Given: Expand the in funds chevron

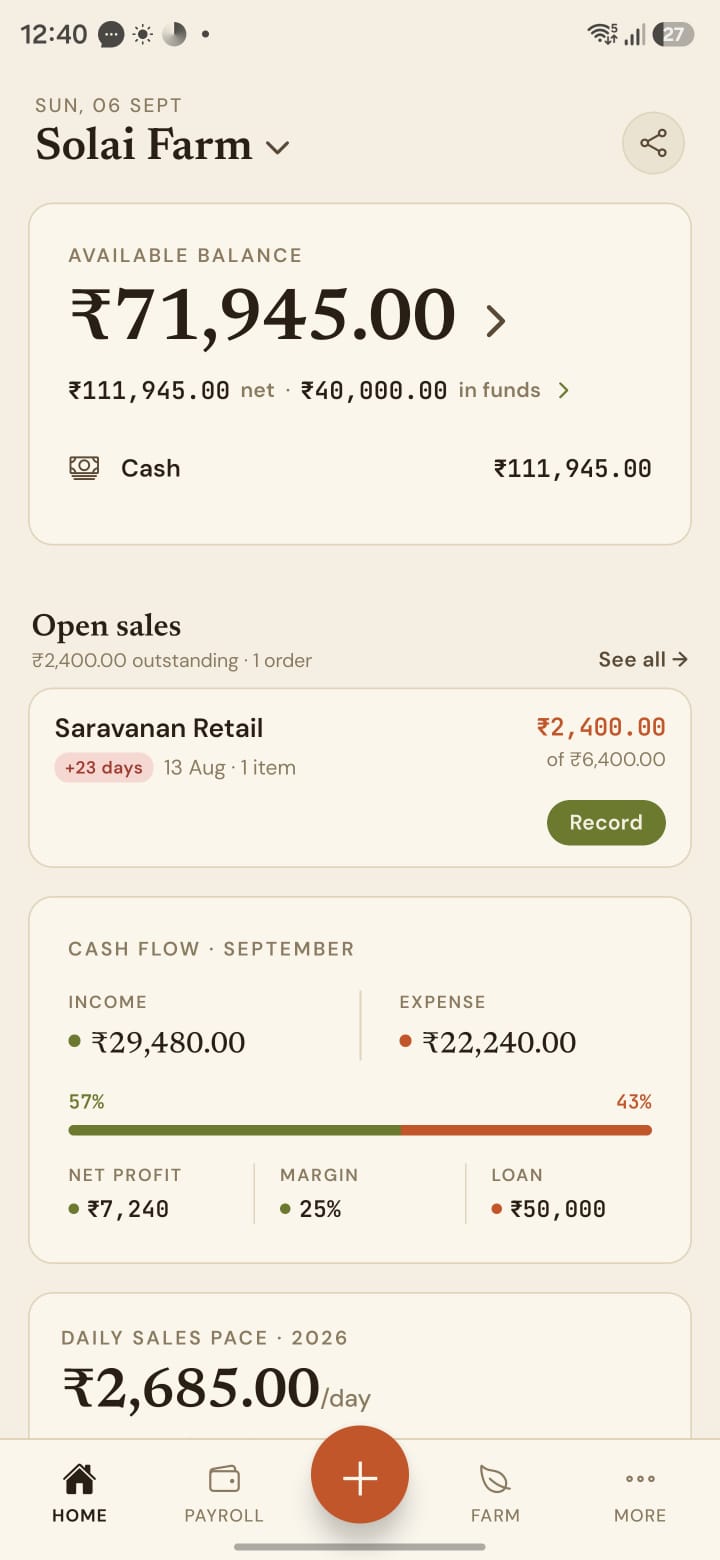Looking at the screenshot, I should tap(563, 390).
